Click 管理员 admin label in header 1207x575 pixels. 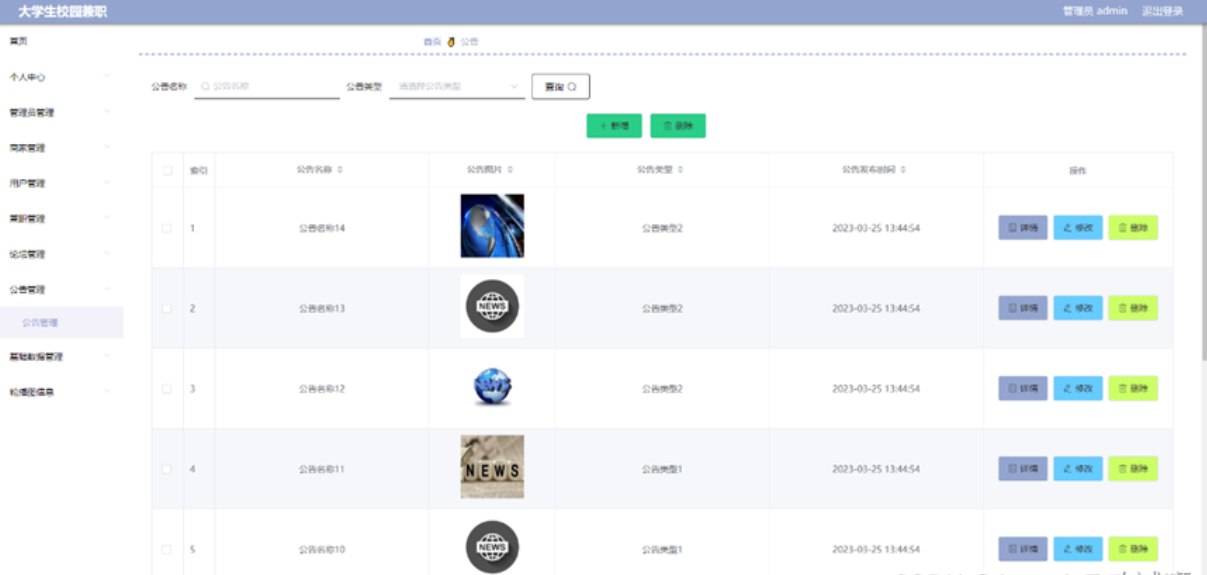1095,11
